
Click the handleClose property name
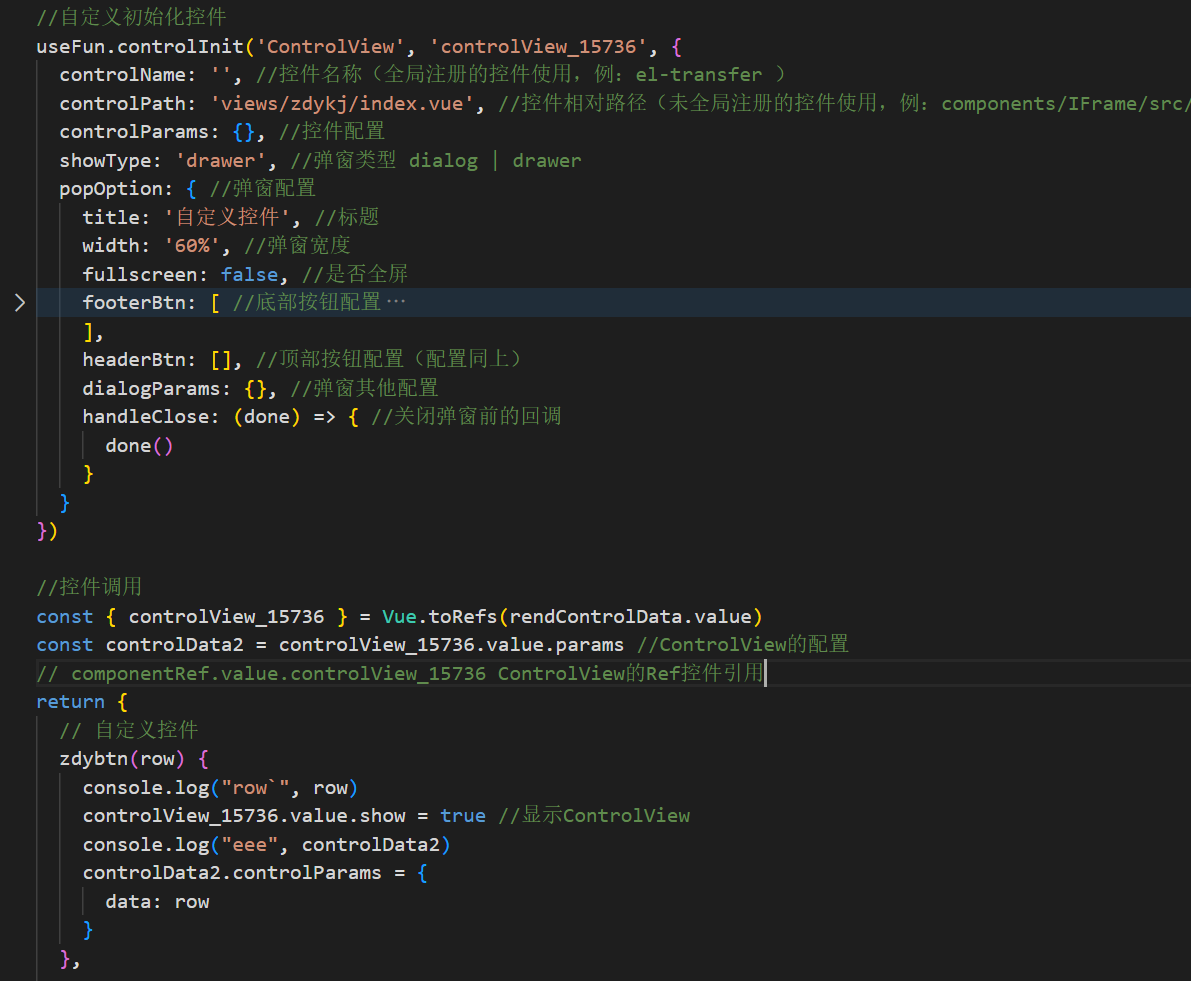(151, 416)
